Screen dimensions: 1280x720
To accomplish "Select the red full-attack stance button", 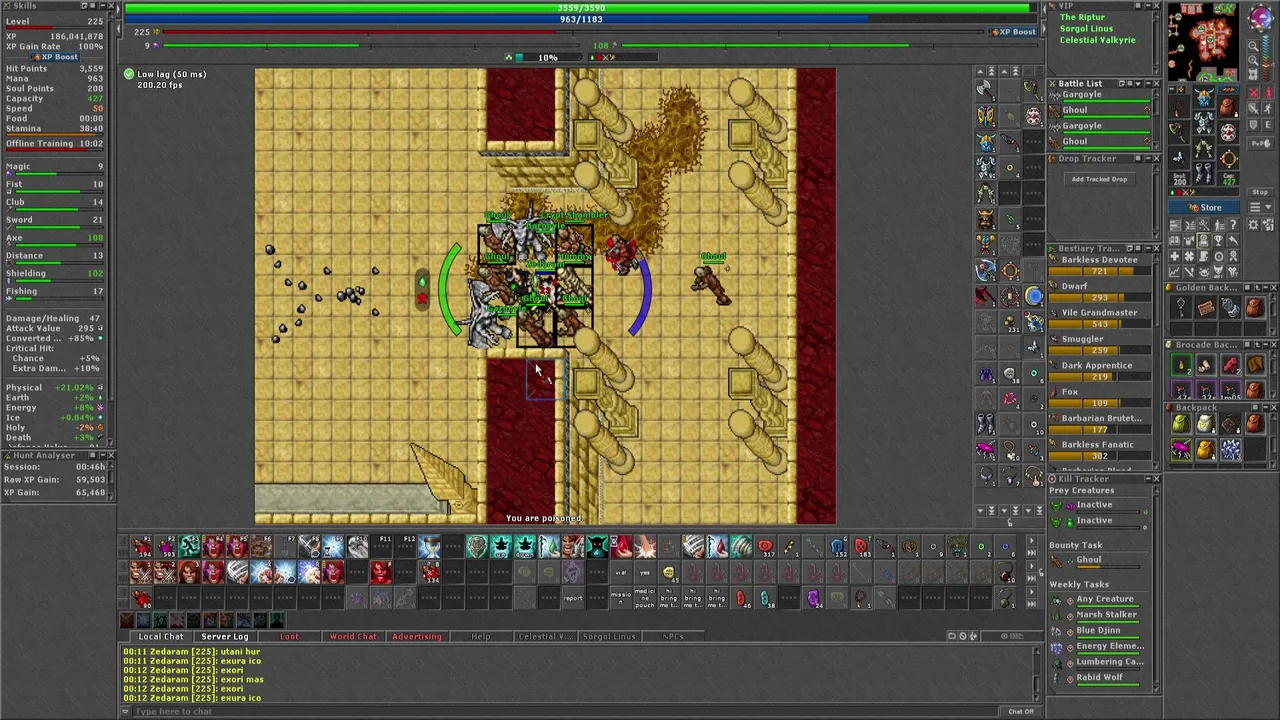I will (x=1254, y=92).
